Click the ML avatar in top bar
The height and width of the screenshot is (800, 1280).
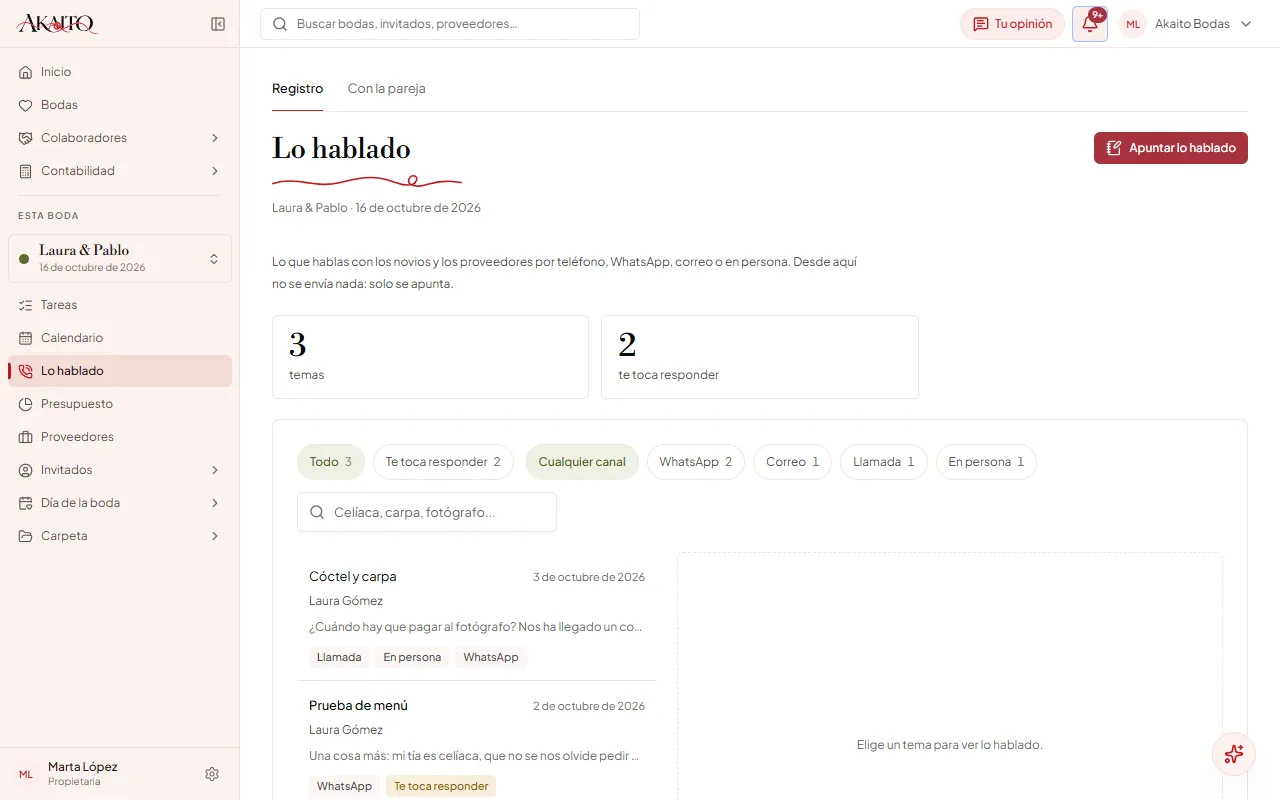click(x=1133, y=24)
